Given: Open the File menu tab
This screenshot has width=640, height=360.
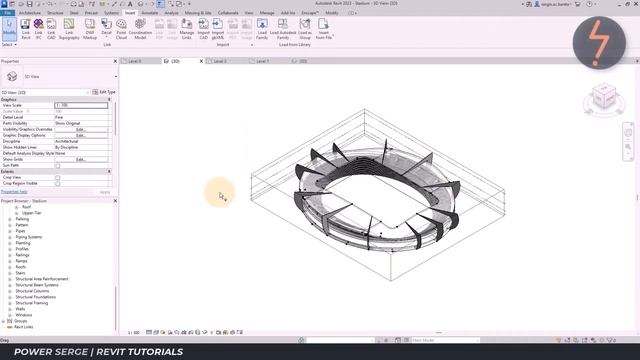Looking at the screenshot, I should tap(7, 13).
